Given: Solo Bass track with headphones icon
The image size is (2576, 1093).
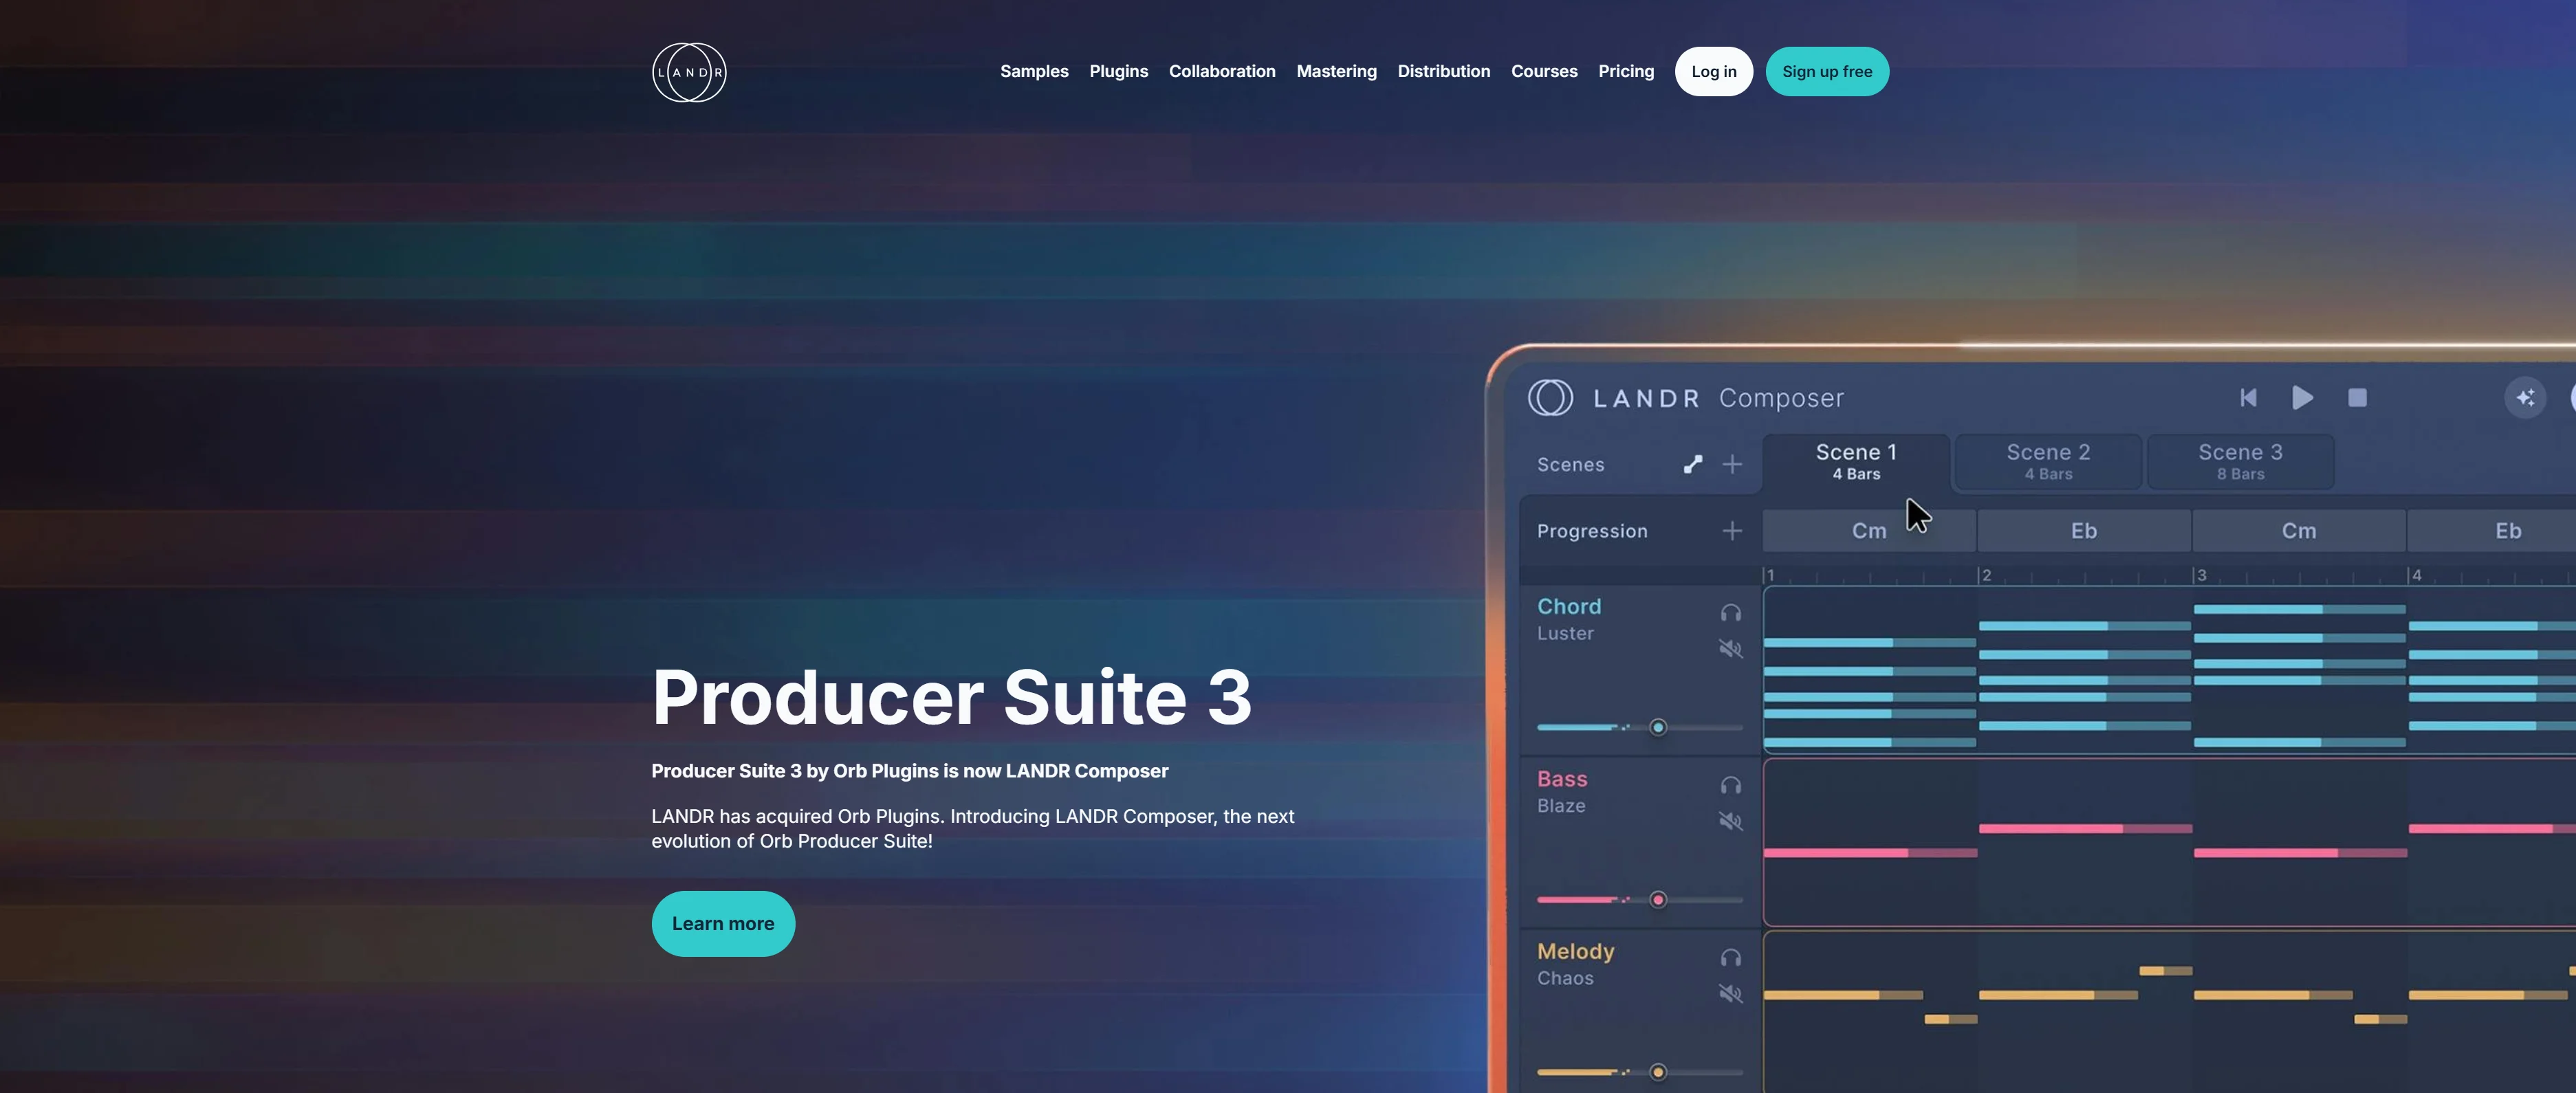Looking at the screenshot, I should 1730,785.
